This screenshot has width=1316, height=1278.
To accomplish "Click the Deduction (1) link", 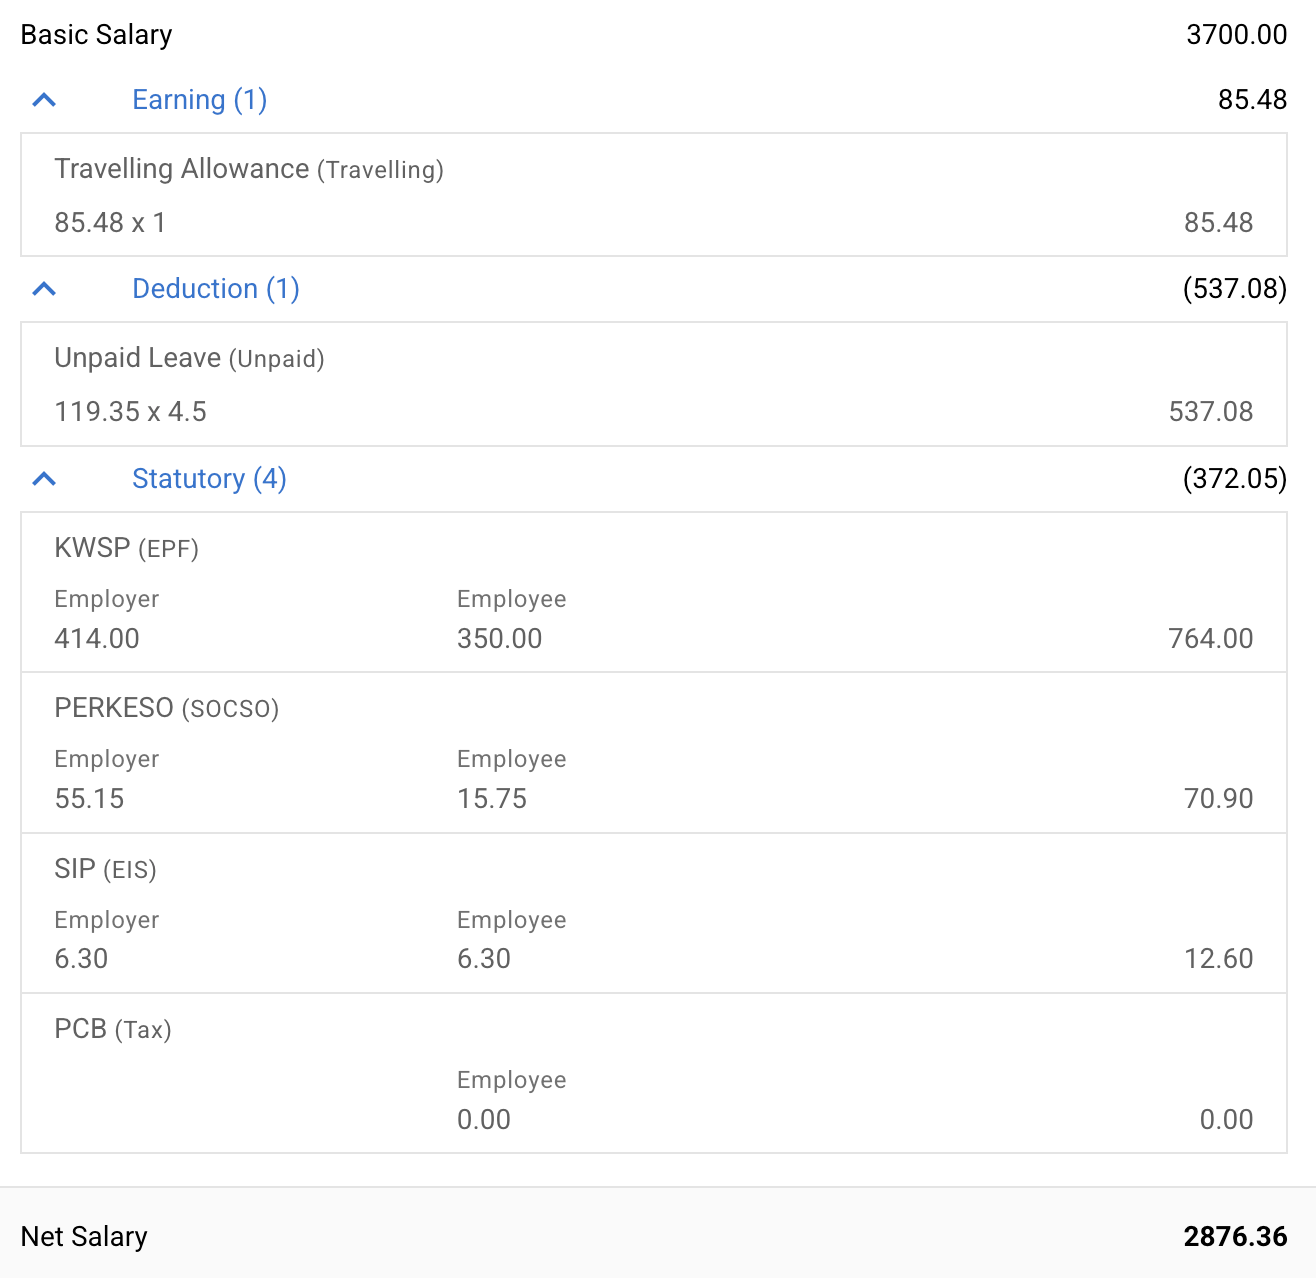I will point(216,289).
